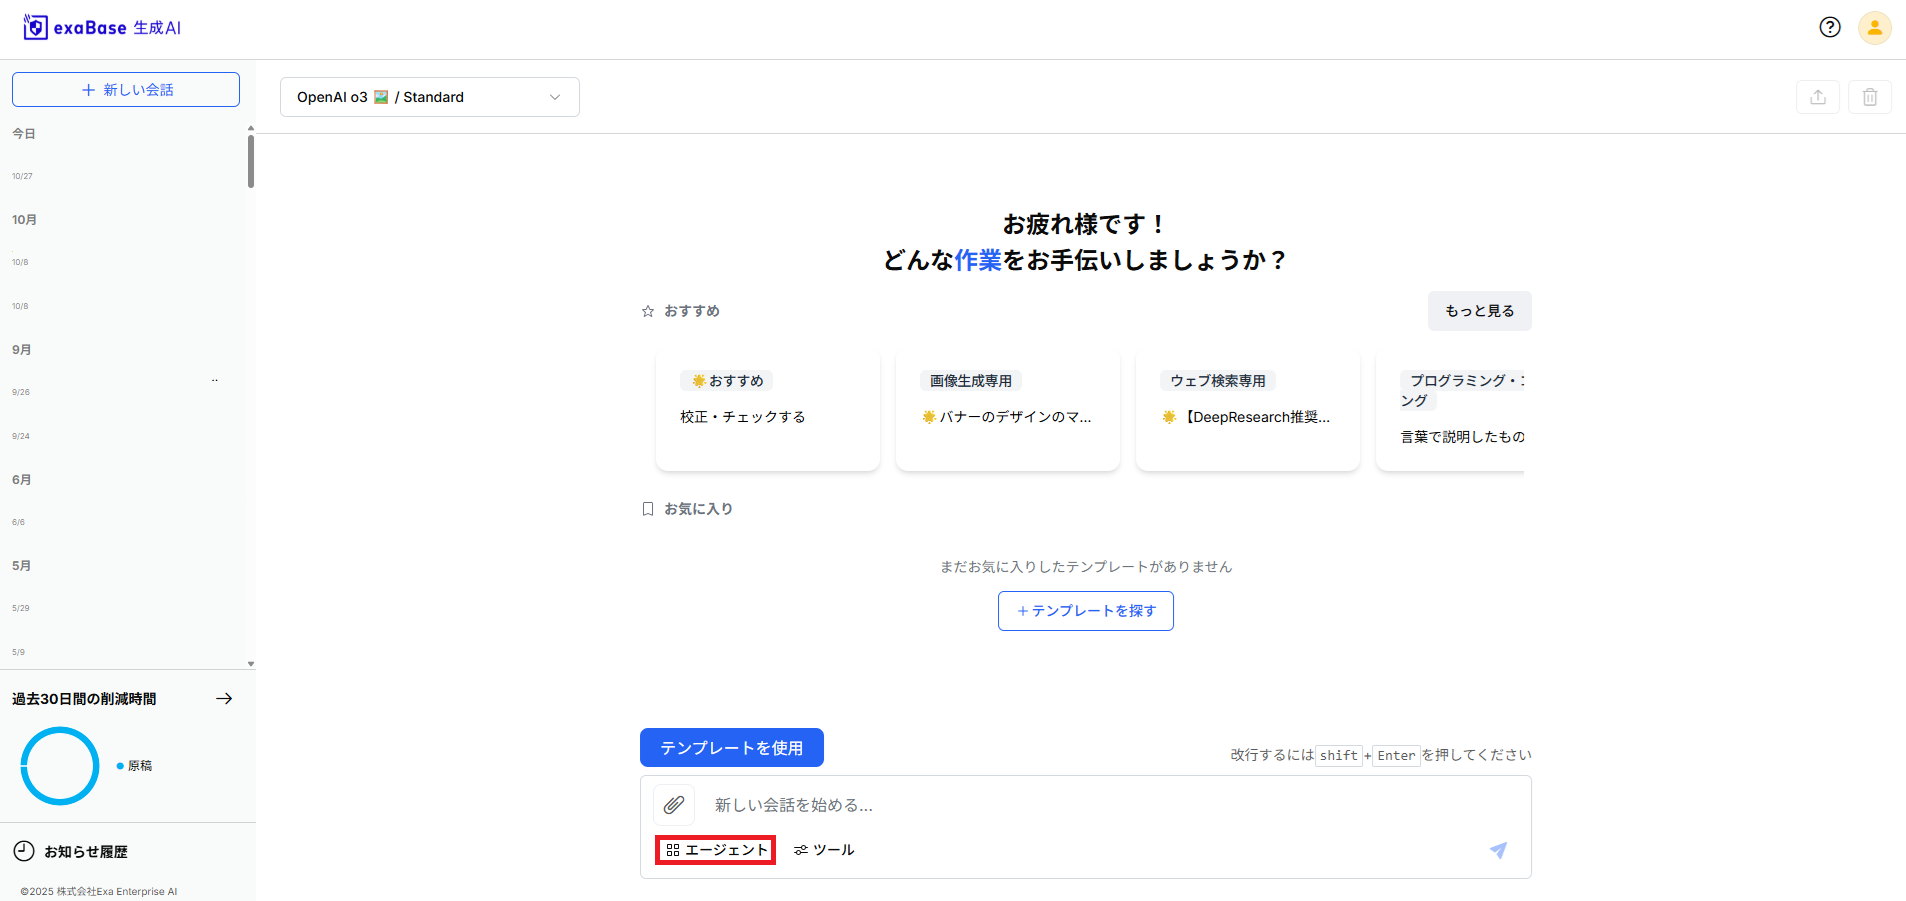Open the OpenAI o3 / Standard model dropdown
The width and height of the screenshot is (1906, 901).
click(x=430, y=97)
